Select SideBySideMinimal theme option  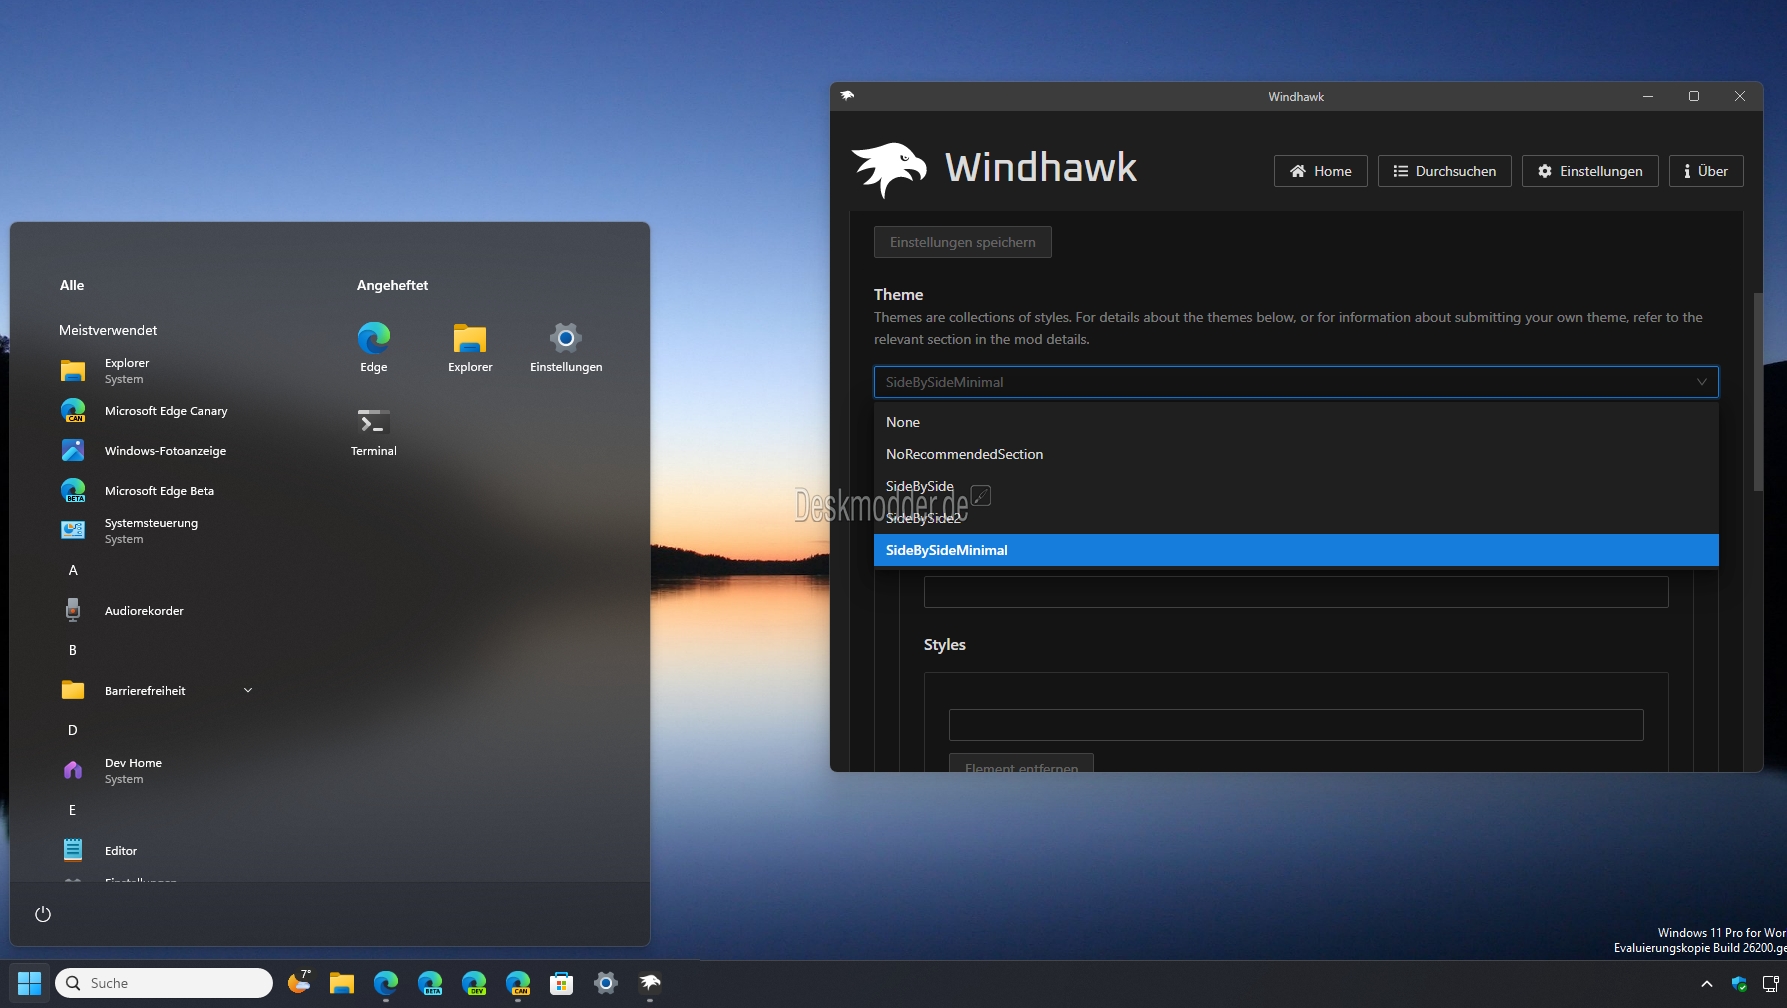(x=1296, y=550)
